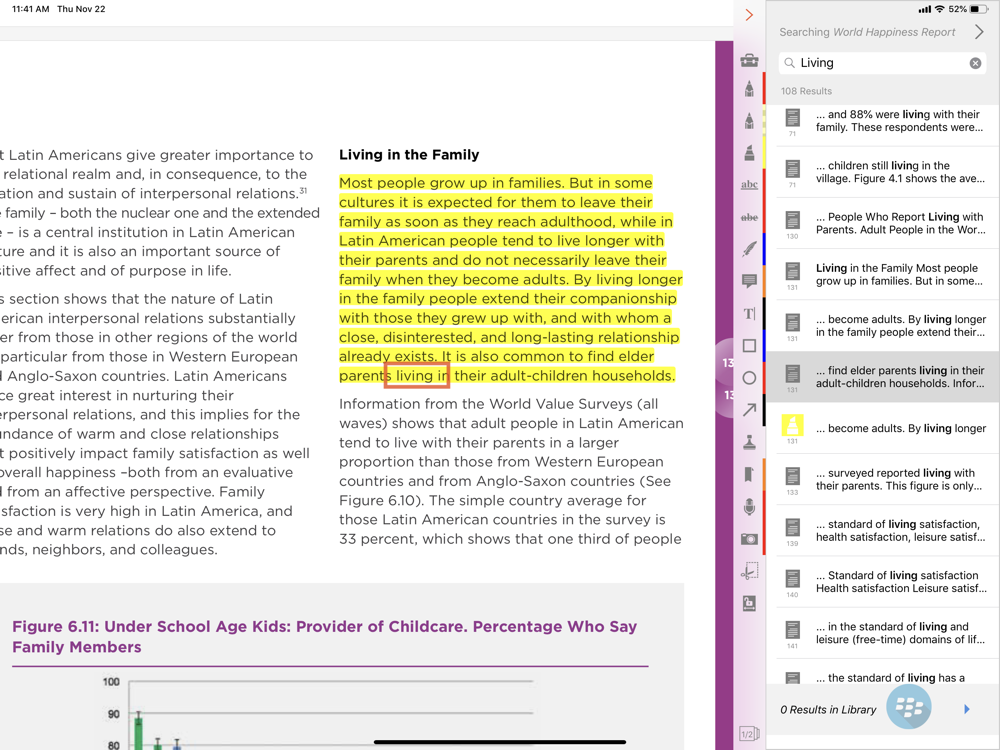The width and height of the screenshot is (1000, 750).
Task: Tap the blue arrow beside library results
Action: (967, 709)
